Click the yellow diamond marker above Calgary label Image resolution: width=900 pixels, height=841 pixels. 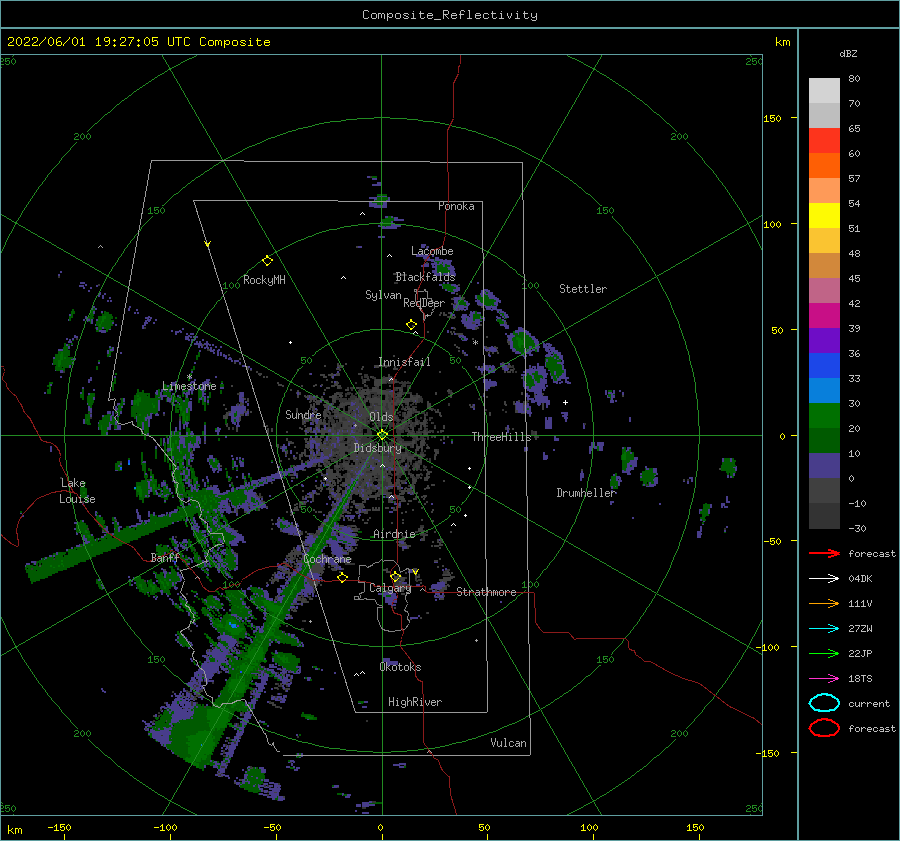tap(395, 576)
